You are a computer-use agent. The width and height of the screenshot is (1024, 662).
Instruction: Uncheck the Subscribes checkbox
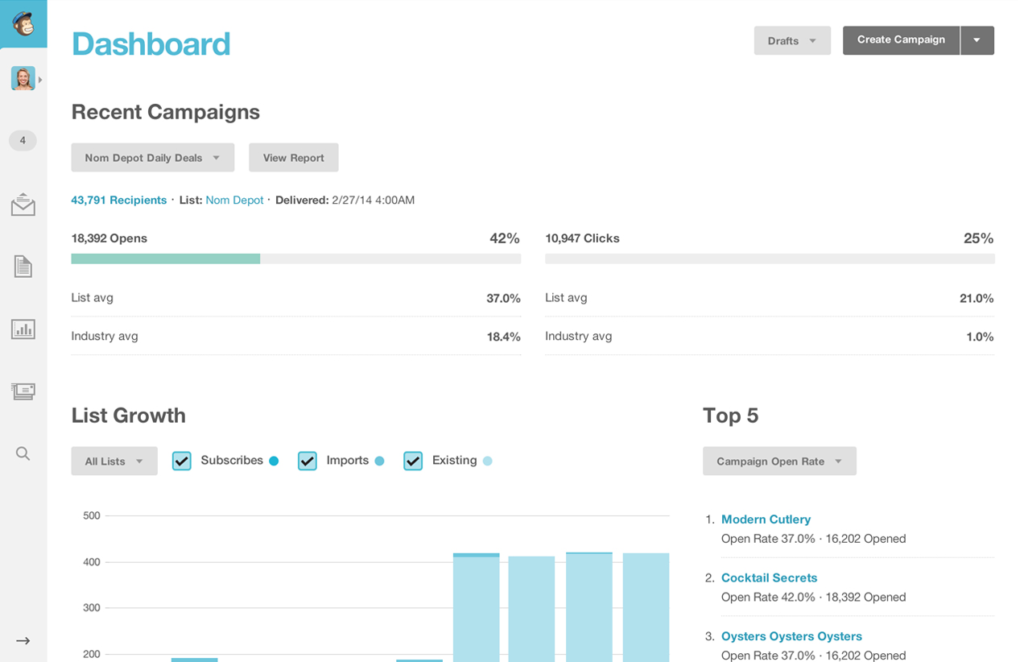pyautogui.click(x=182, y=460)
